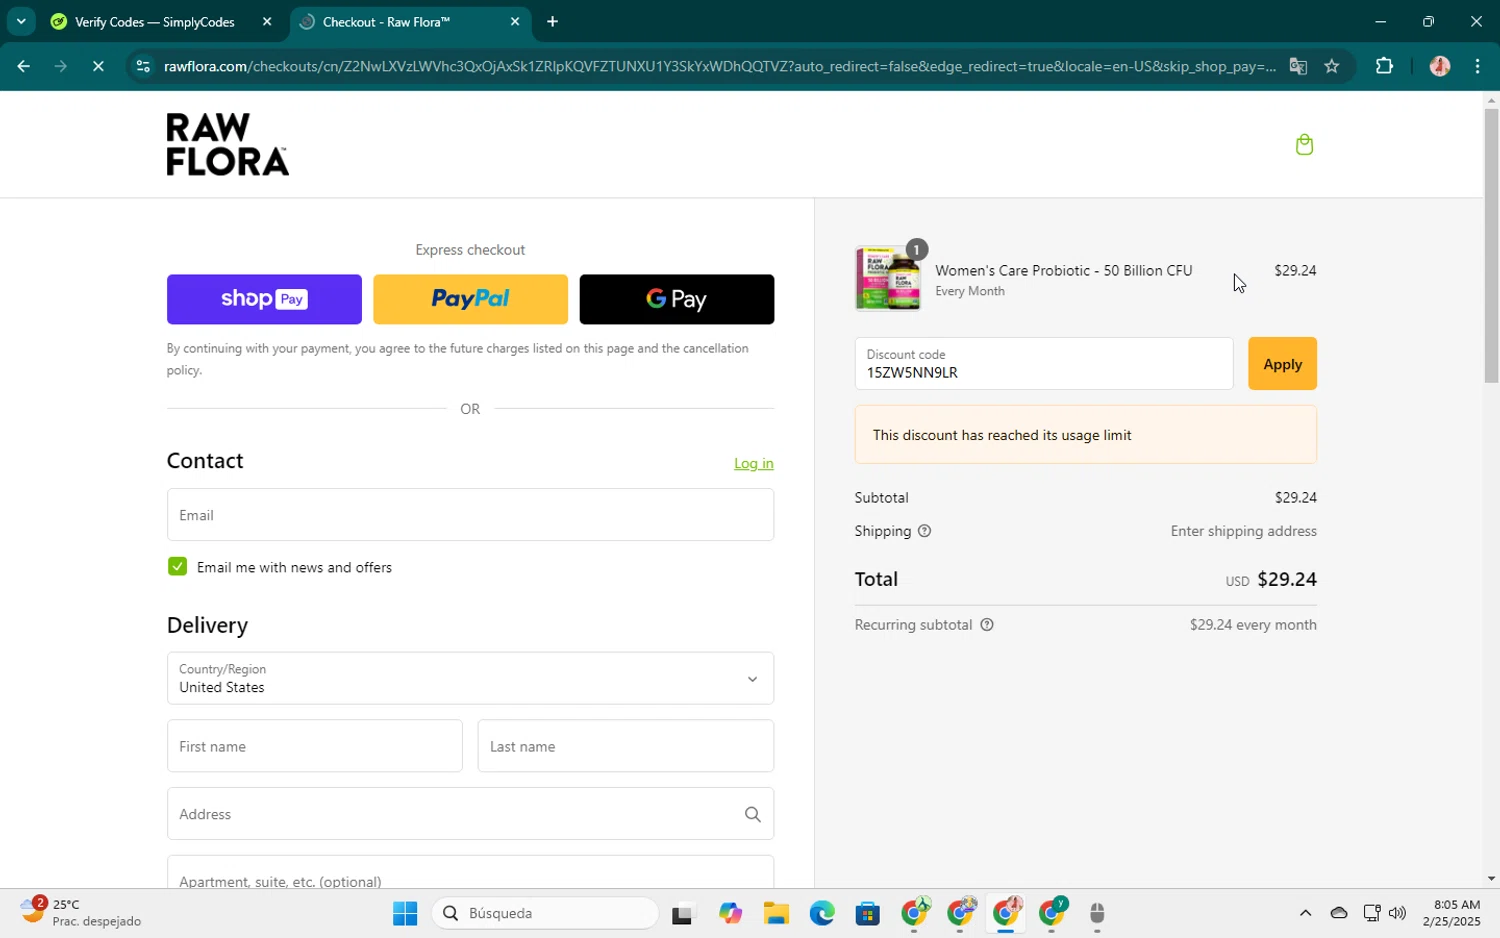Open Microsoft Store from the taskbar
This screenshot has width=1500, height=938.
point(868,913)
